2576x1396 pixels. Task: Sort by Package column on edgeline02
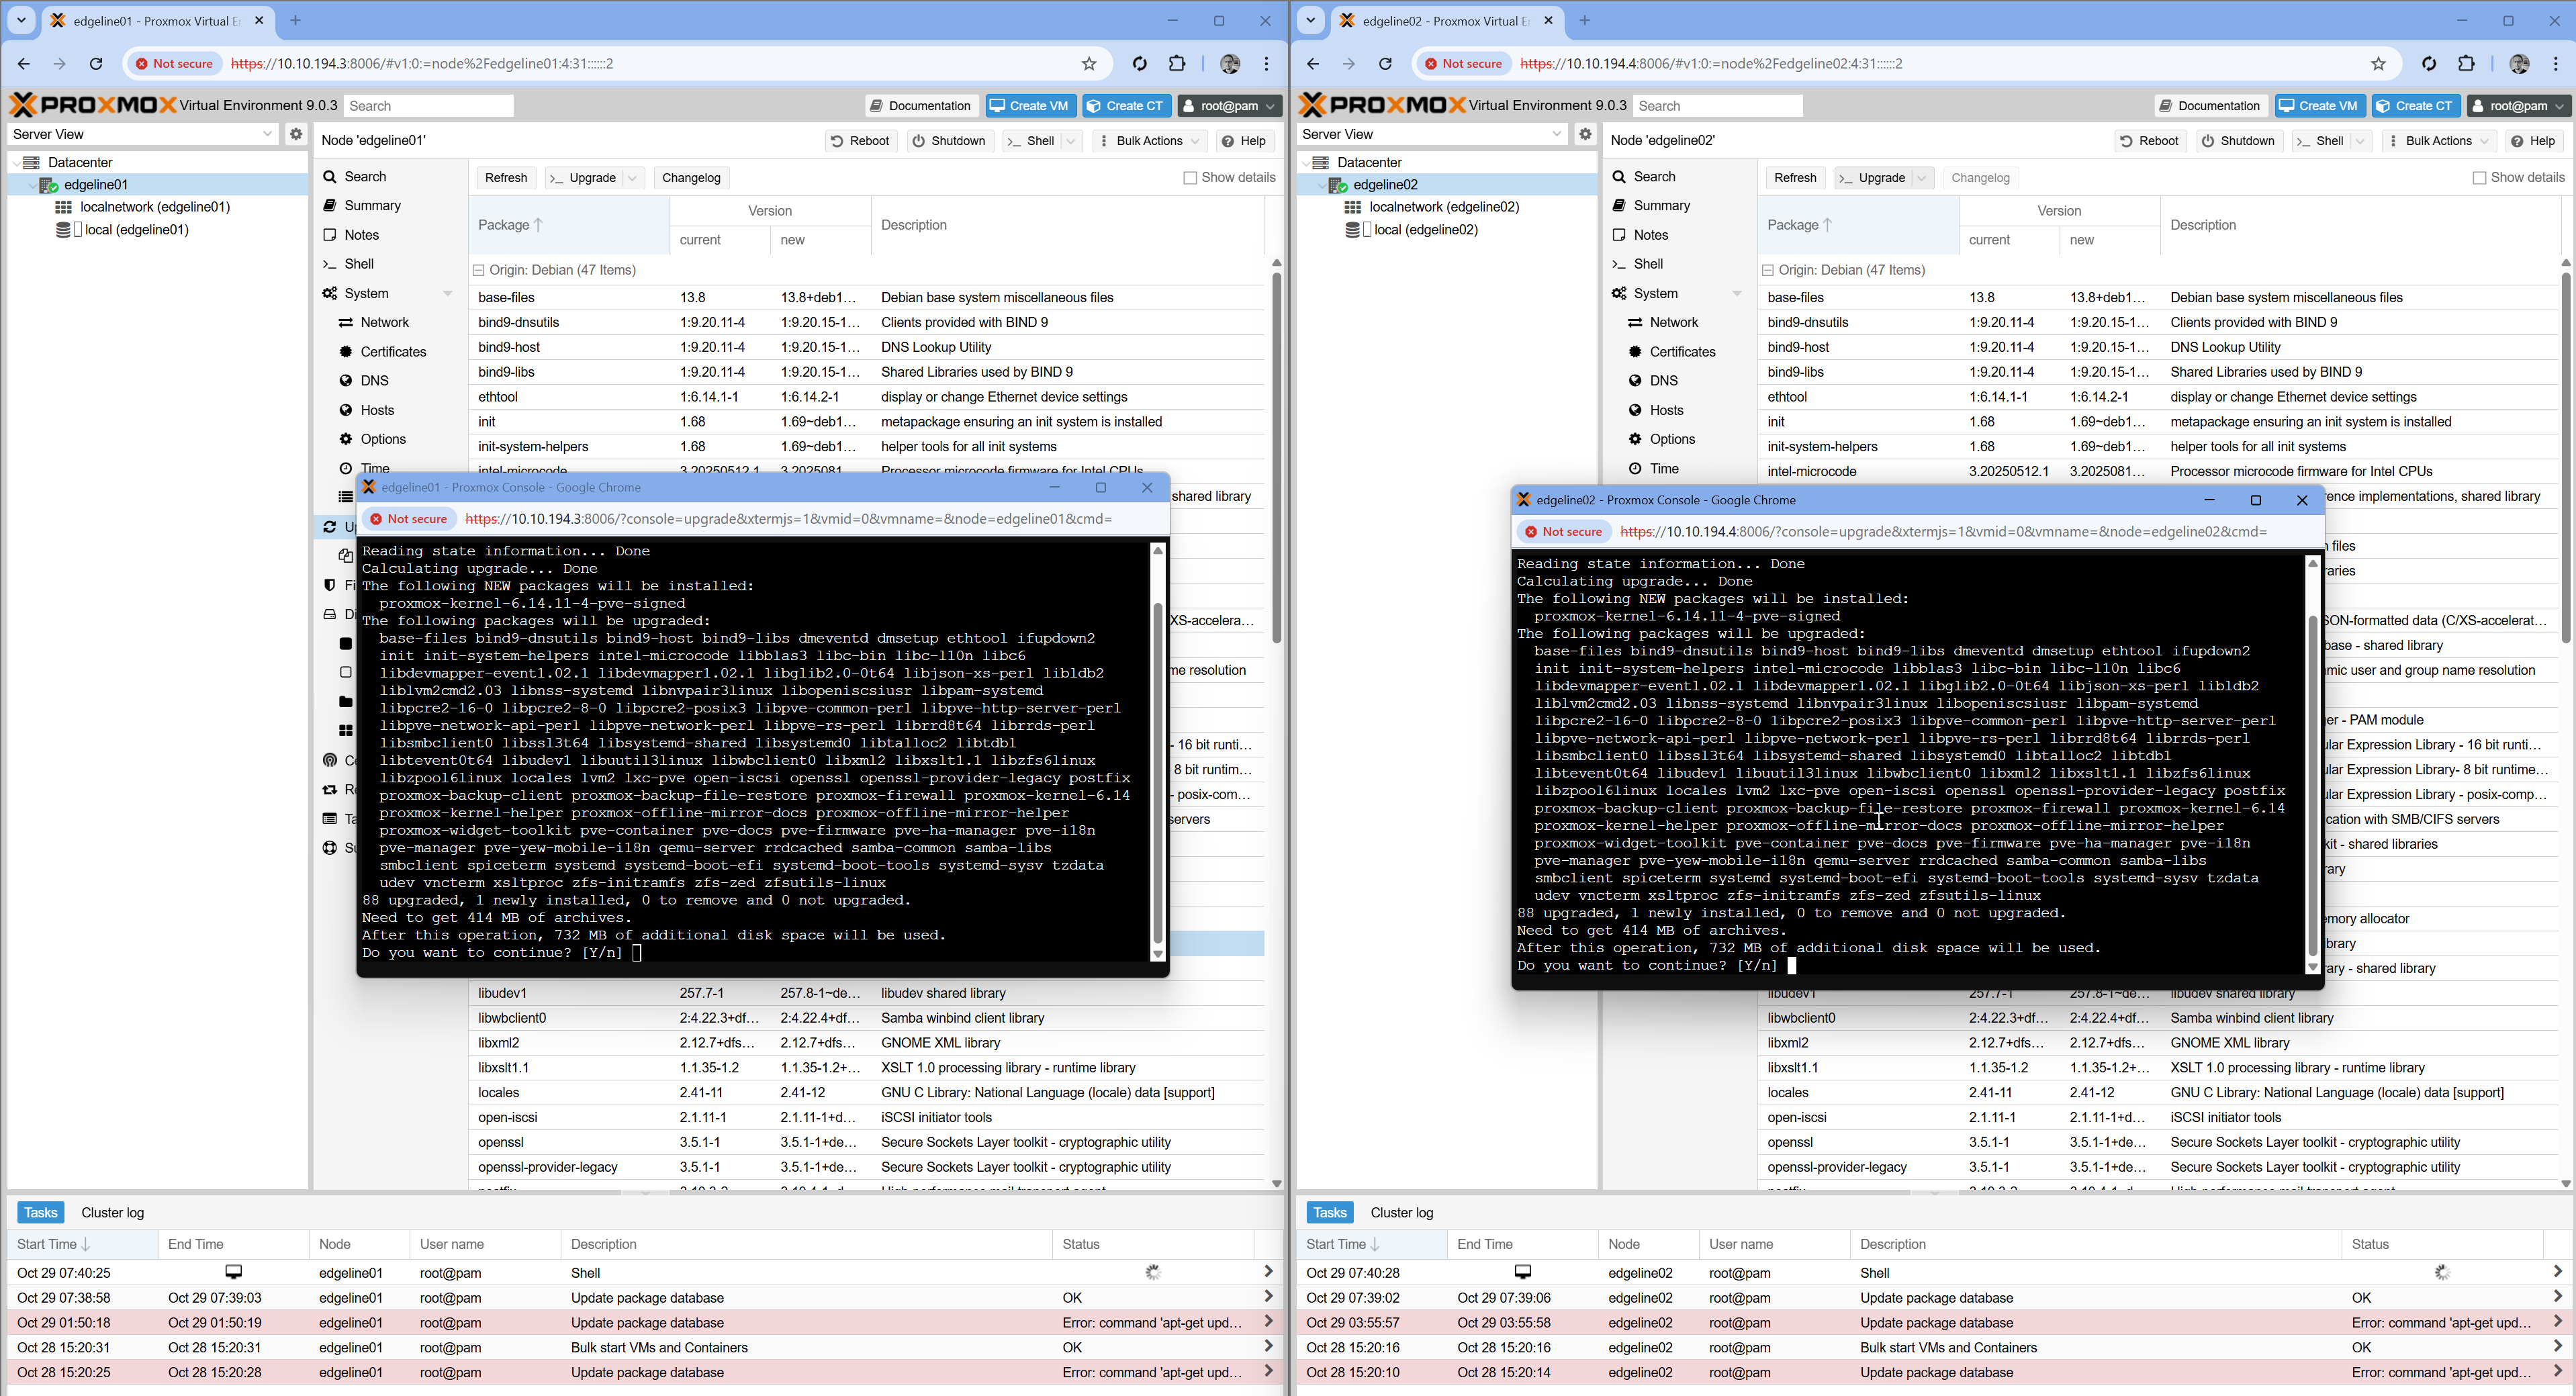pos(1857,225)
